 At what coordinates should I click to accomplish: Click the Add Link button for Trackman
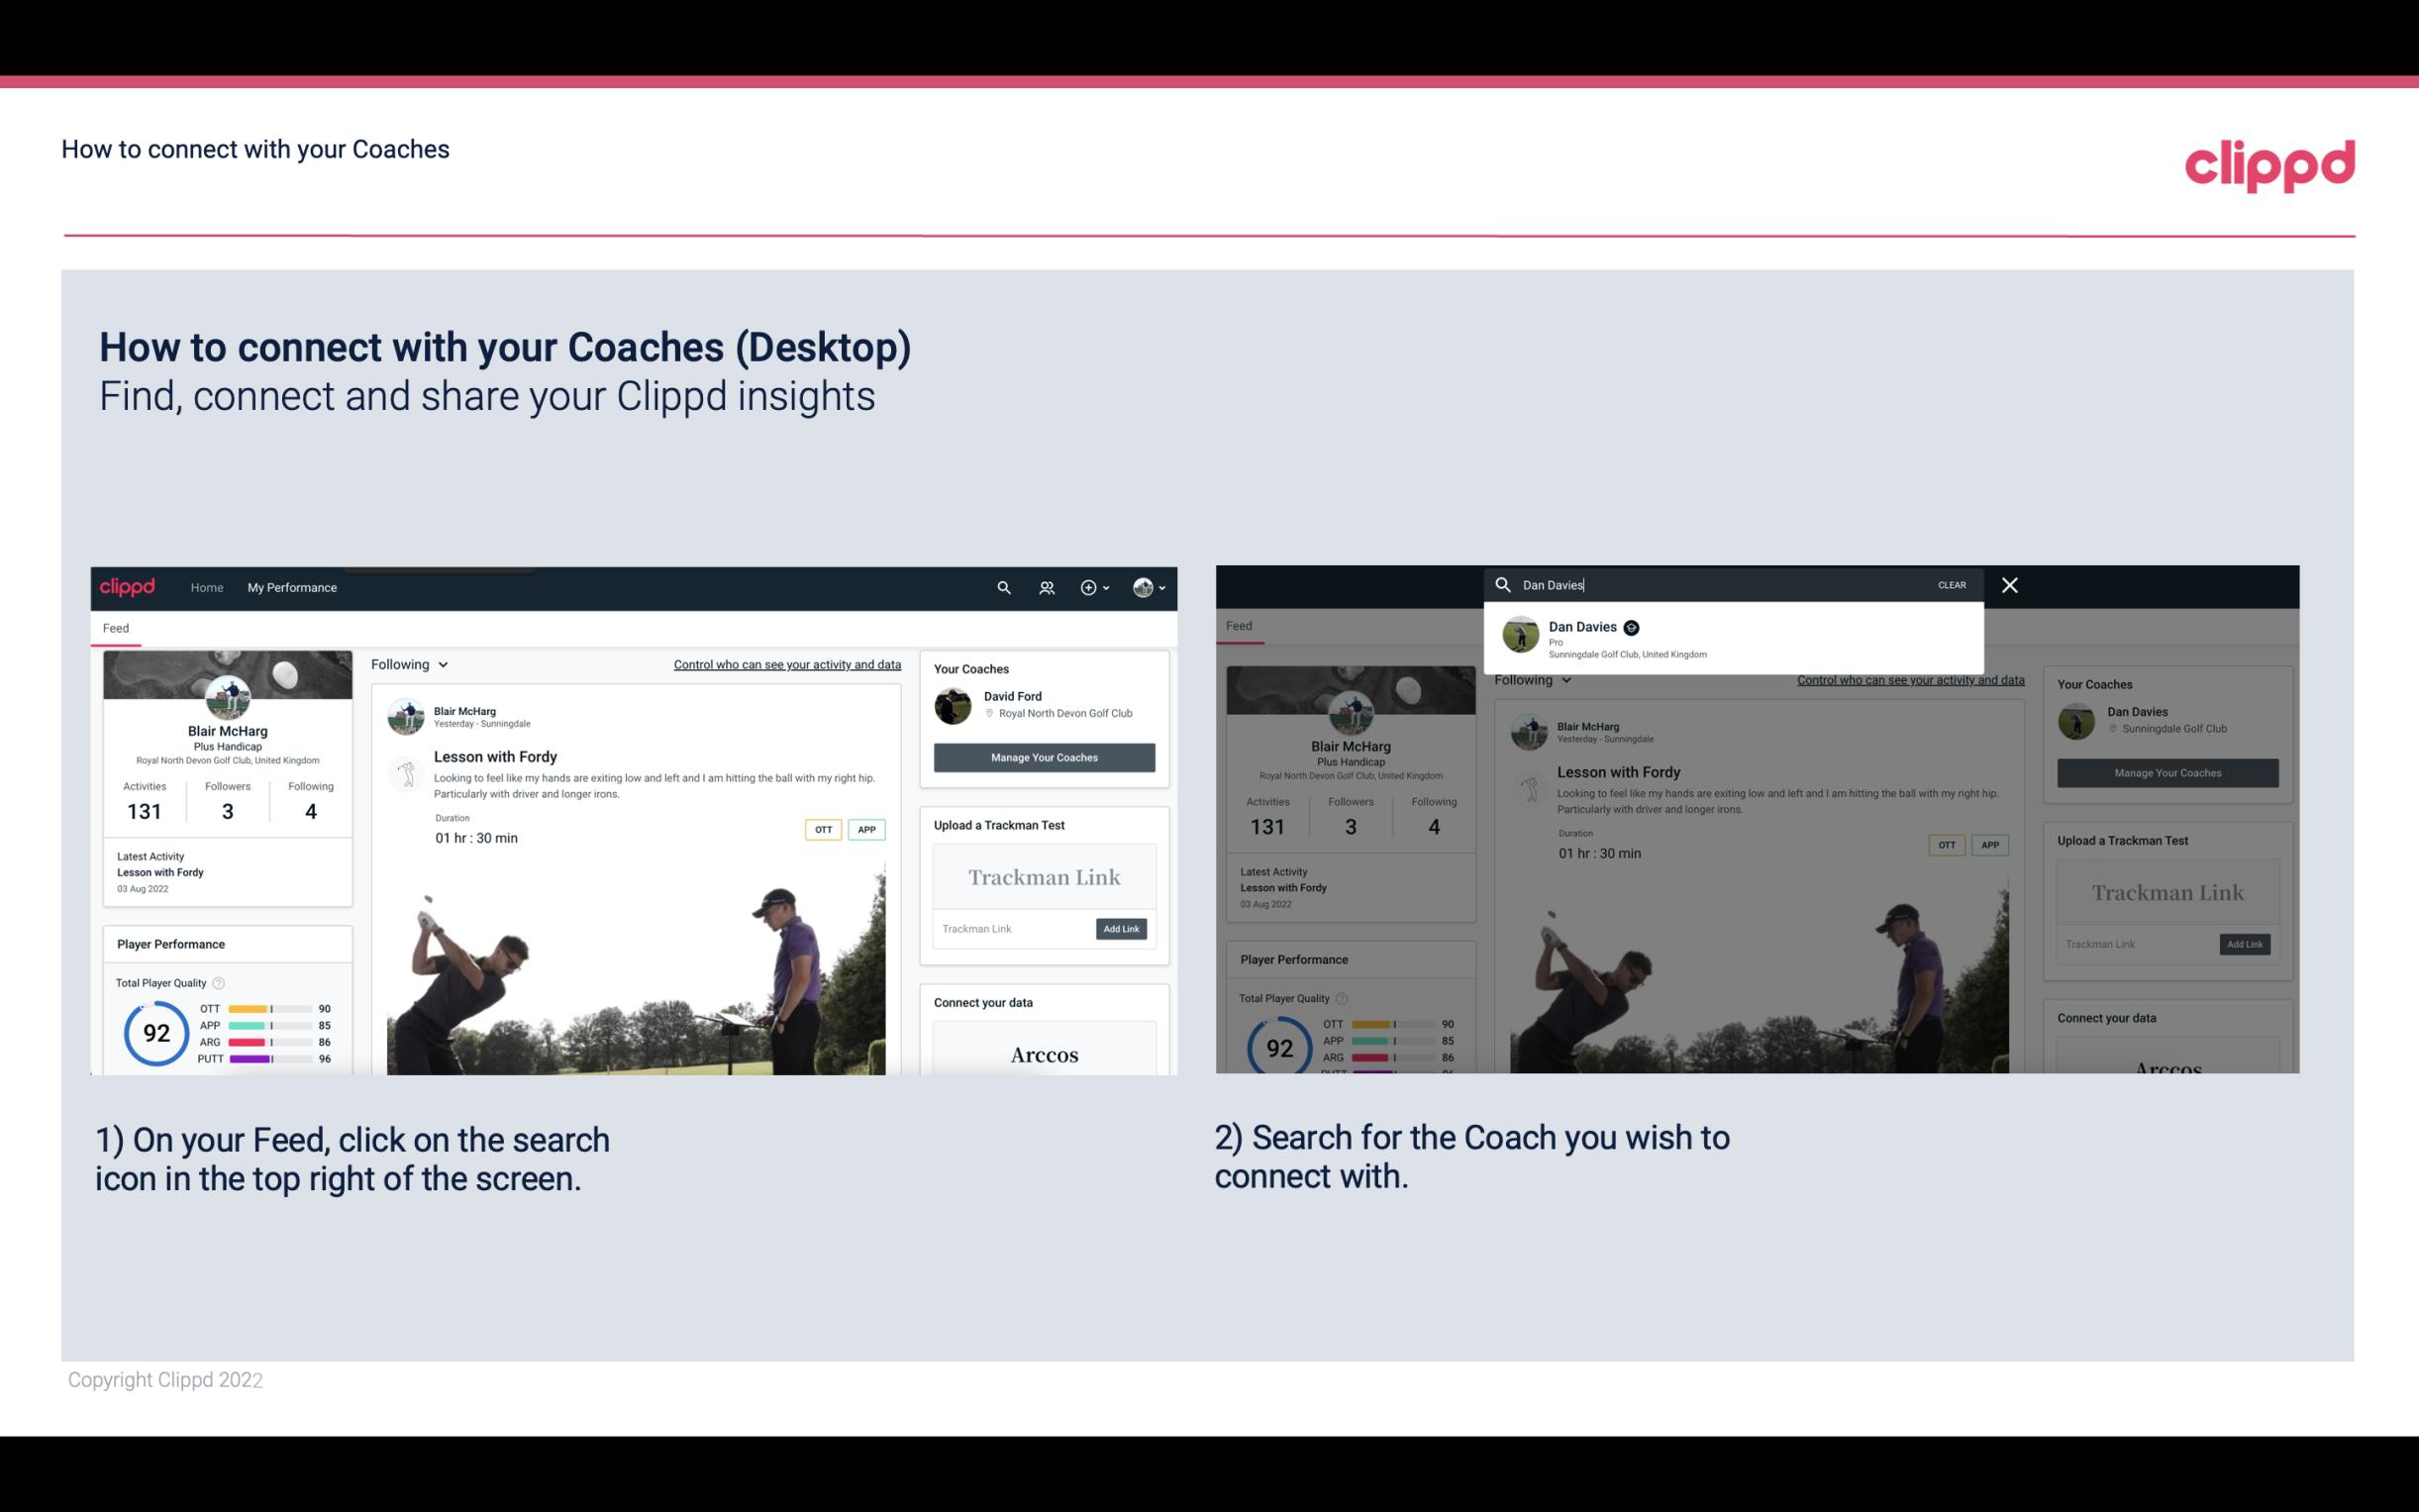pyautogui.click(x=1122, y=929)
